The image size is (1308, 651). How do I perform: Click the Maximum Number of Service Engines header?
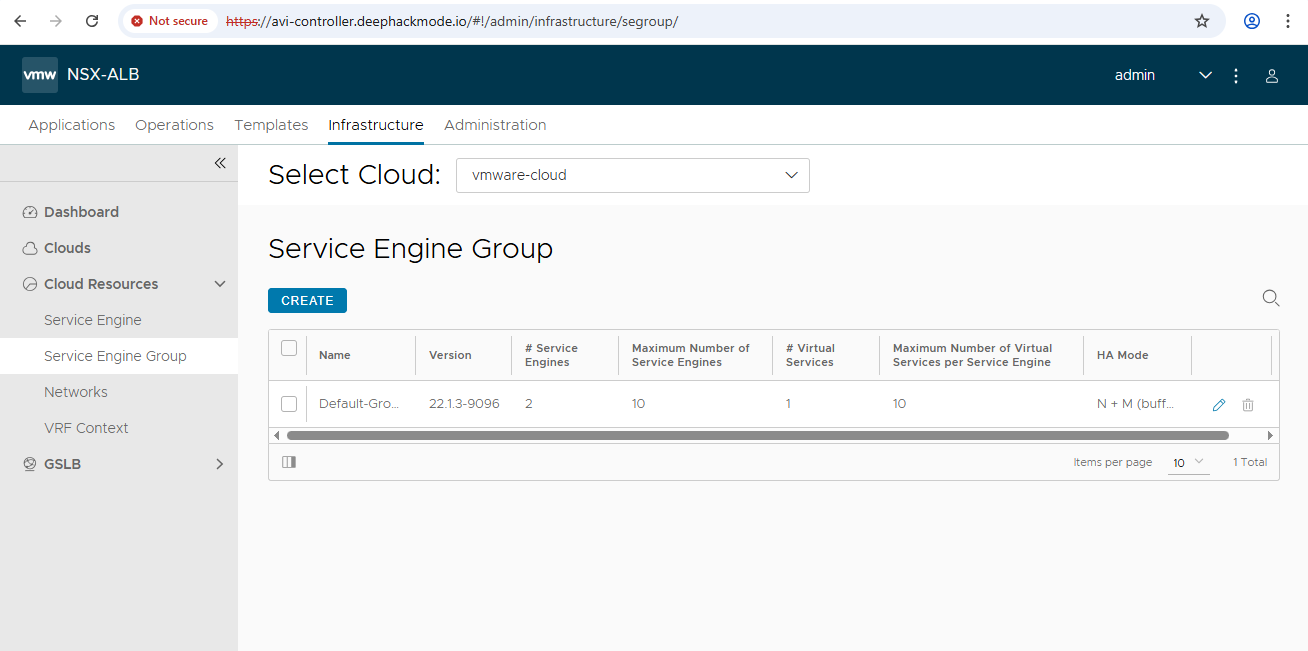(x=691, y=355)
